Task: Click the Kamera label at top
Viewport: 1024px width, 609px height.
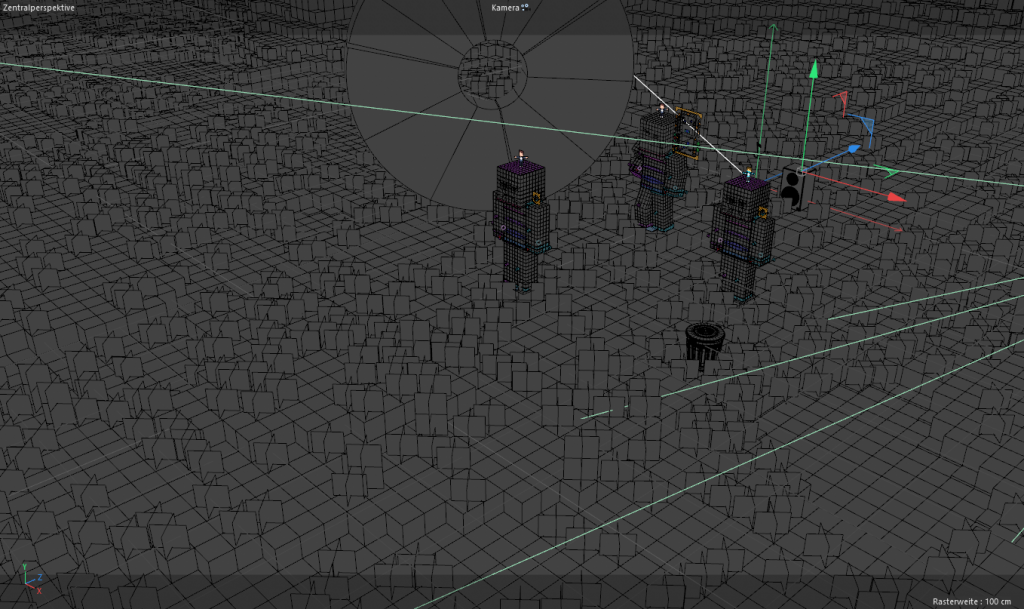Action: point(505,8)
